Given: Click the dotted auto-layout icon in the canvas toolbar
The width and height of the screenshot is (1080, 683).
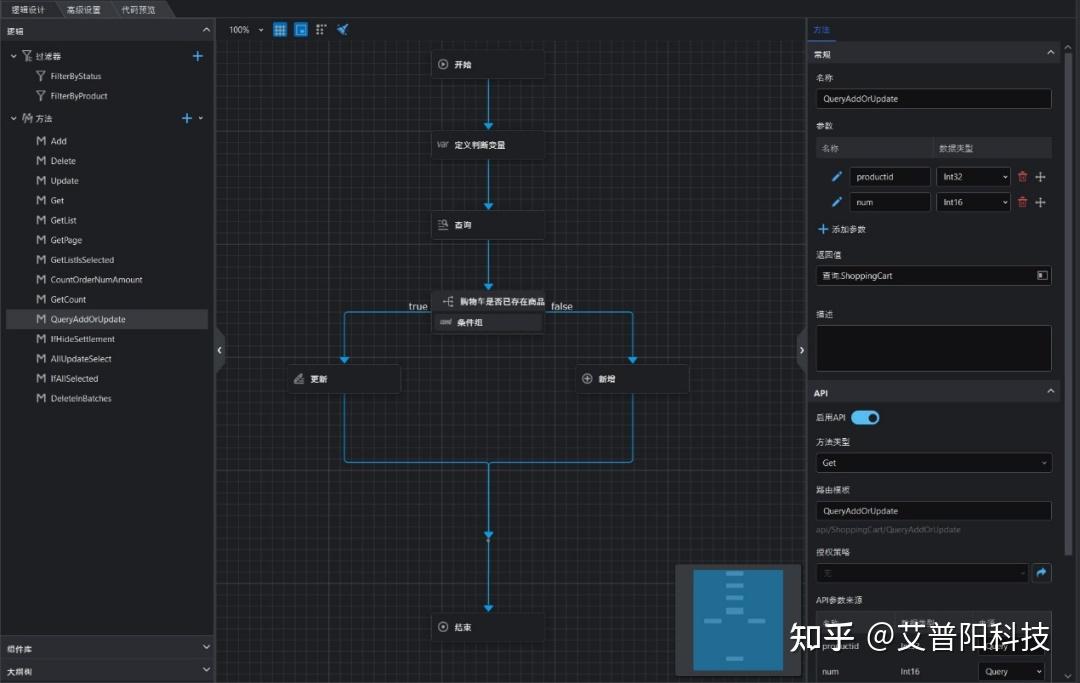Looking at the screenshot, I should (x=321, y=30).
